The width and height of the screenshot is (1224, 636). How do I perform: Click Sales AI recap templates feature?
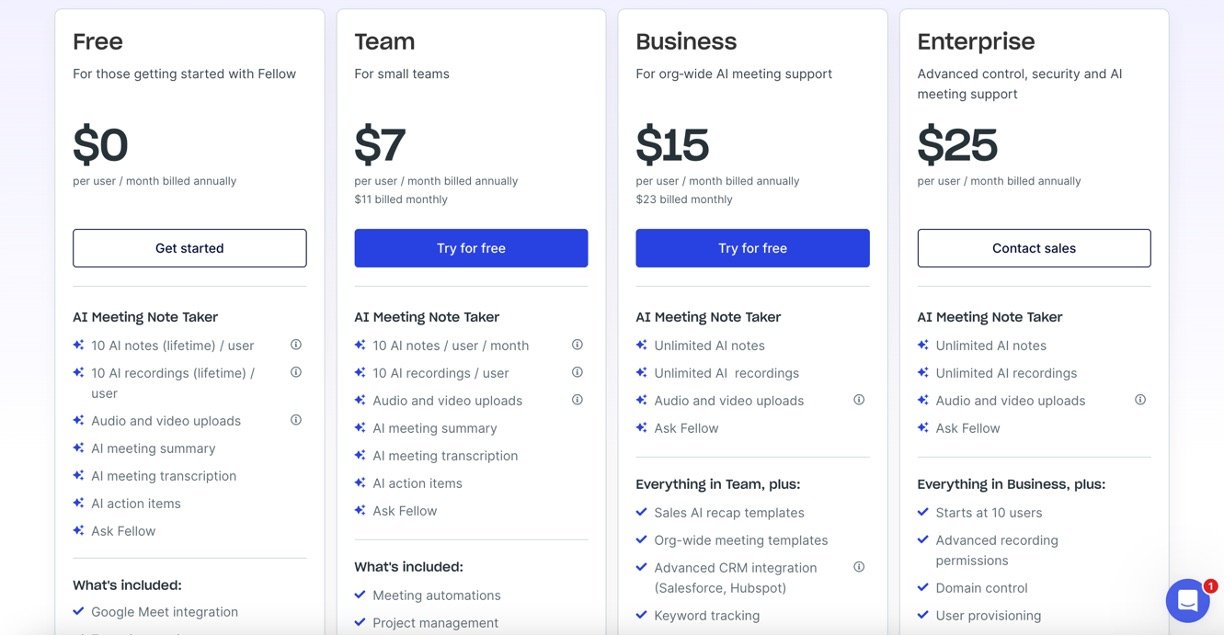tap(729, 513)
